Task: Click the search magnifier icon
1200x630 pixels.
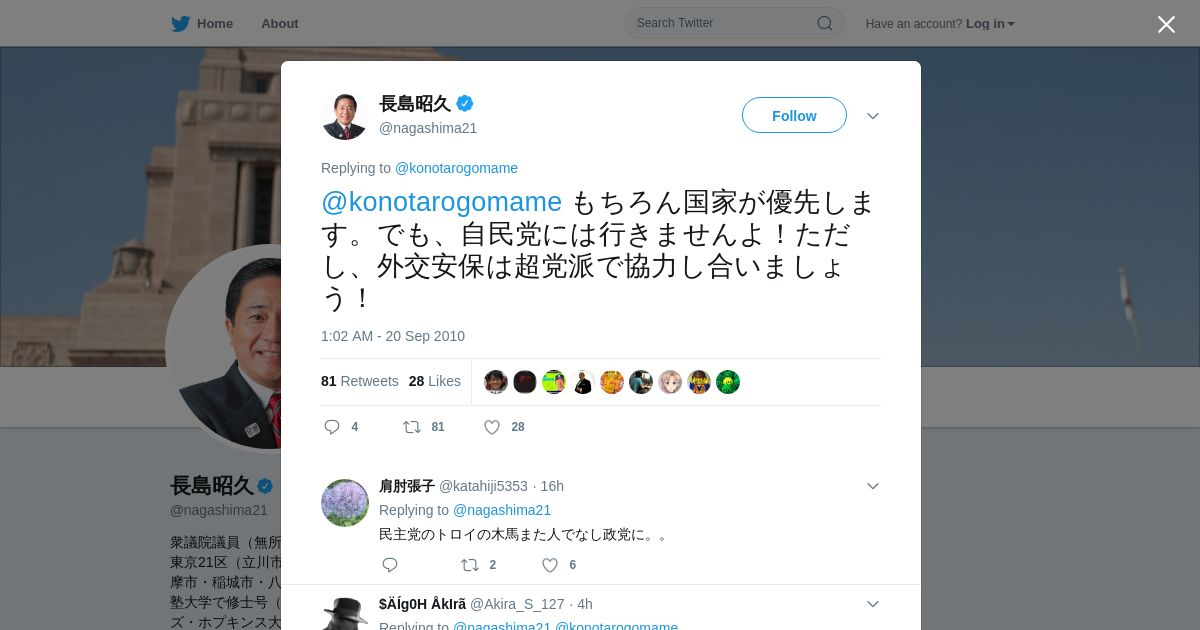Action: [x=824, y=23]
